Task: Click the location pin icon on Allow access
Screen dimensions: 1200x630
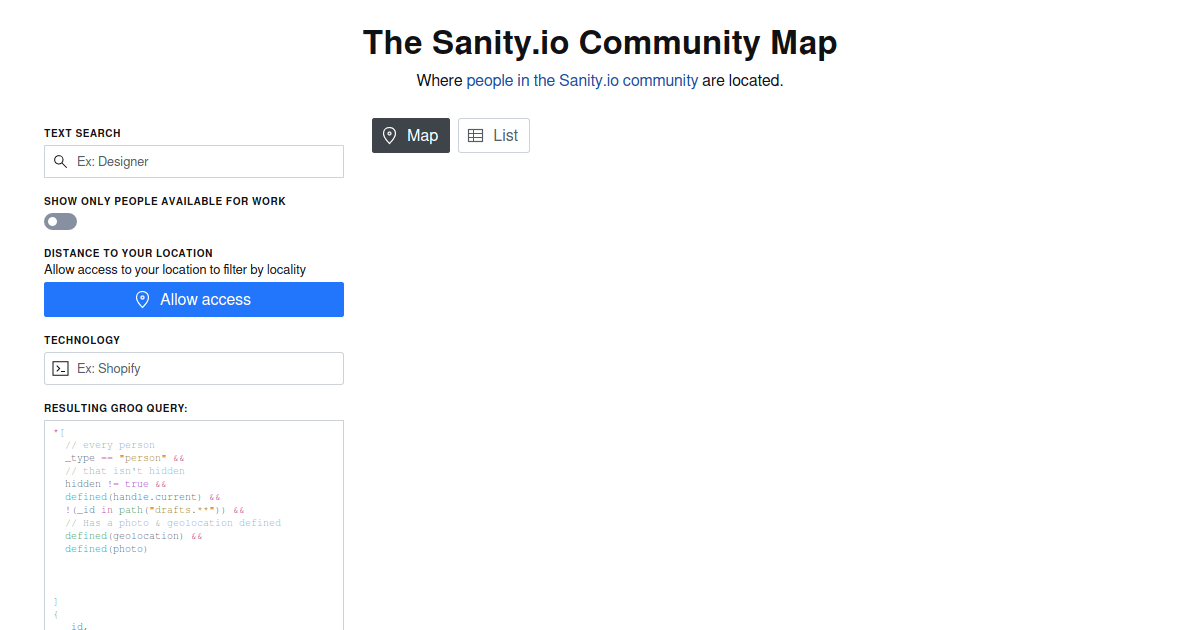Action: click(143, 299)
